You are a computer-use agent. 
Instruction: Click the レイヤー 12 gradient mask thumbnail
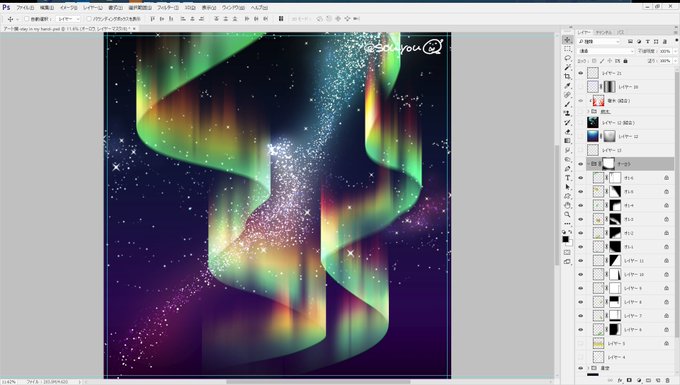click(609, 136)
